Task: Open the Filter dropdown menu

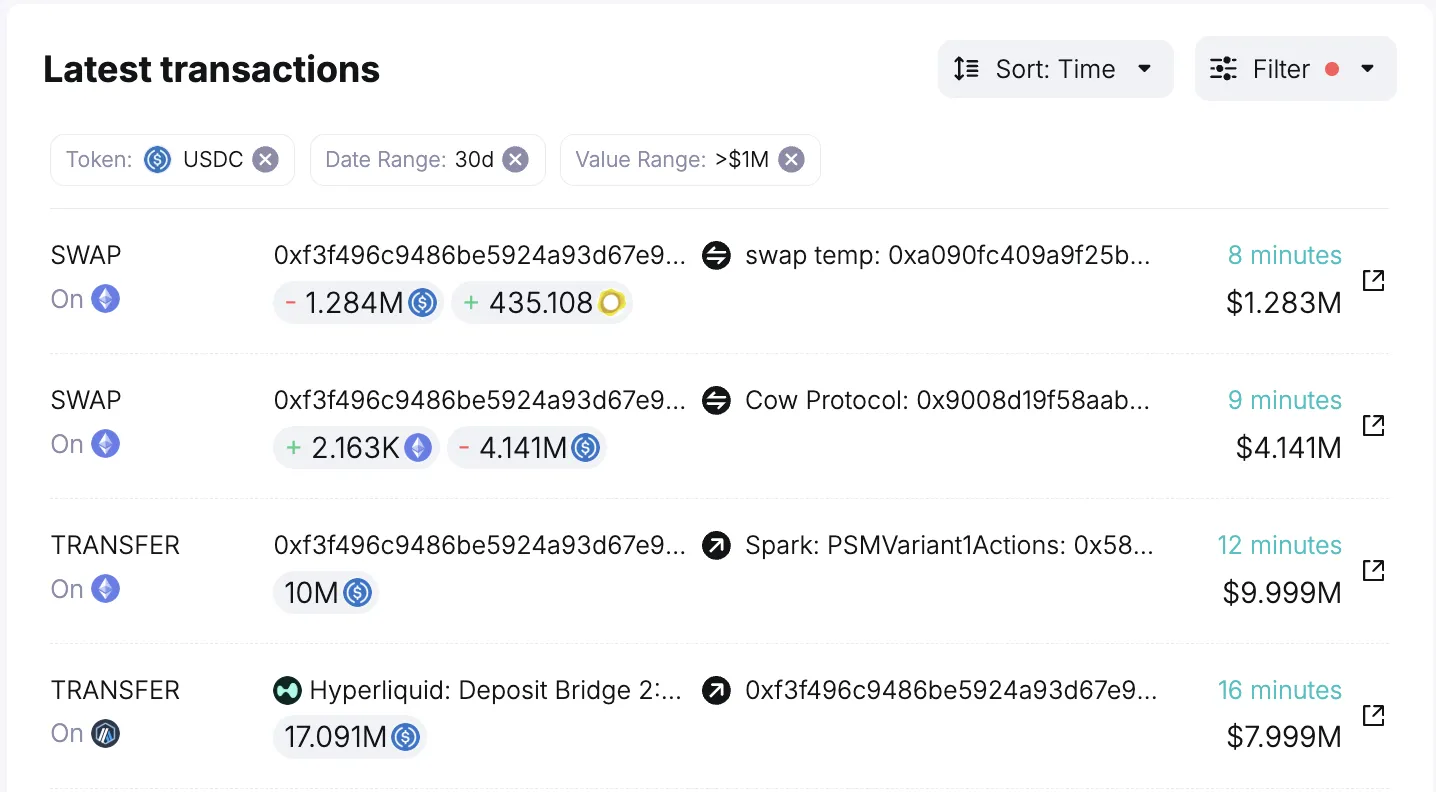Action: coord(1295,69)
